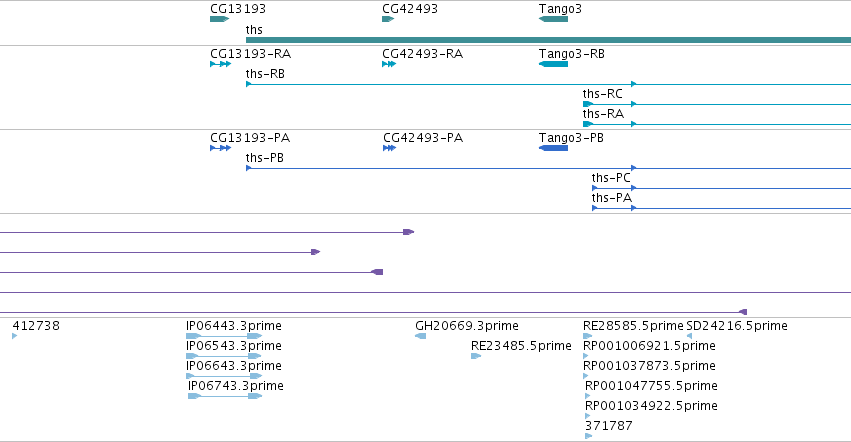Click the RE23485.5prime label
The image size is (851, 442).
click(521, 346)
